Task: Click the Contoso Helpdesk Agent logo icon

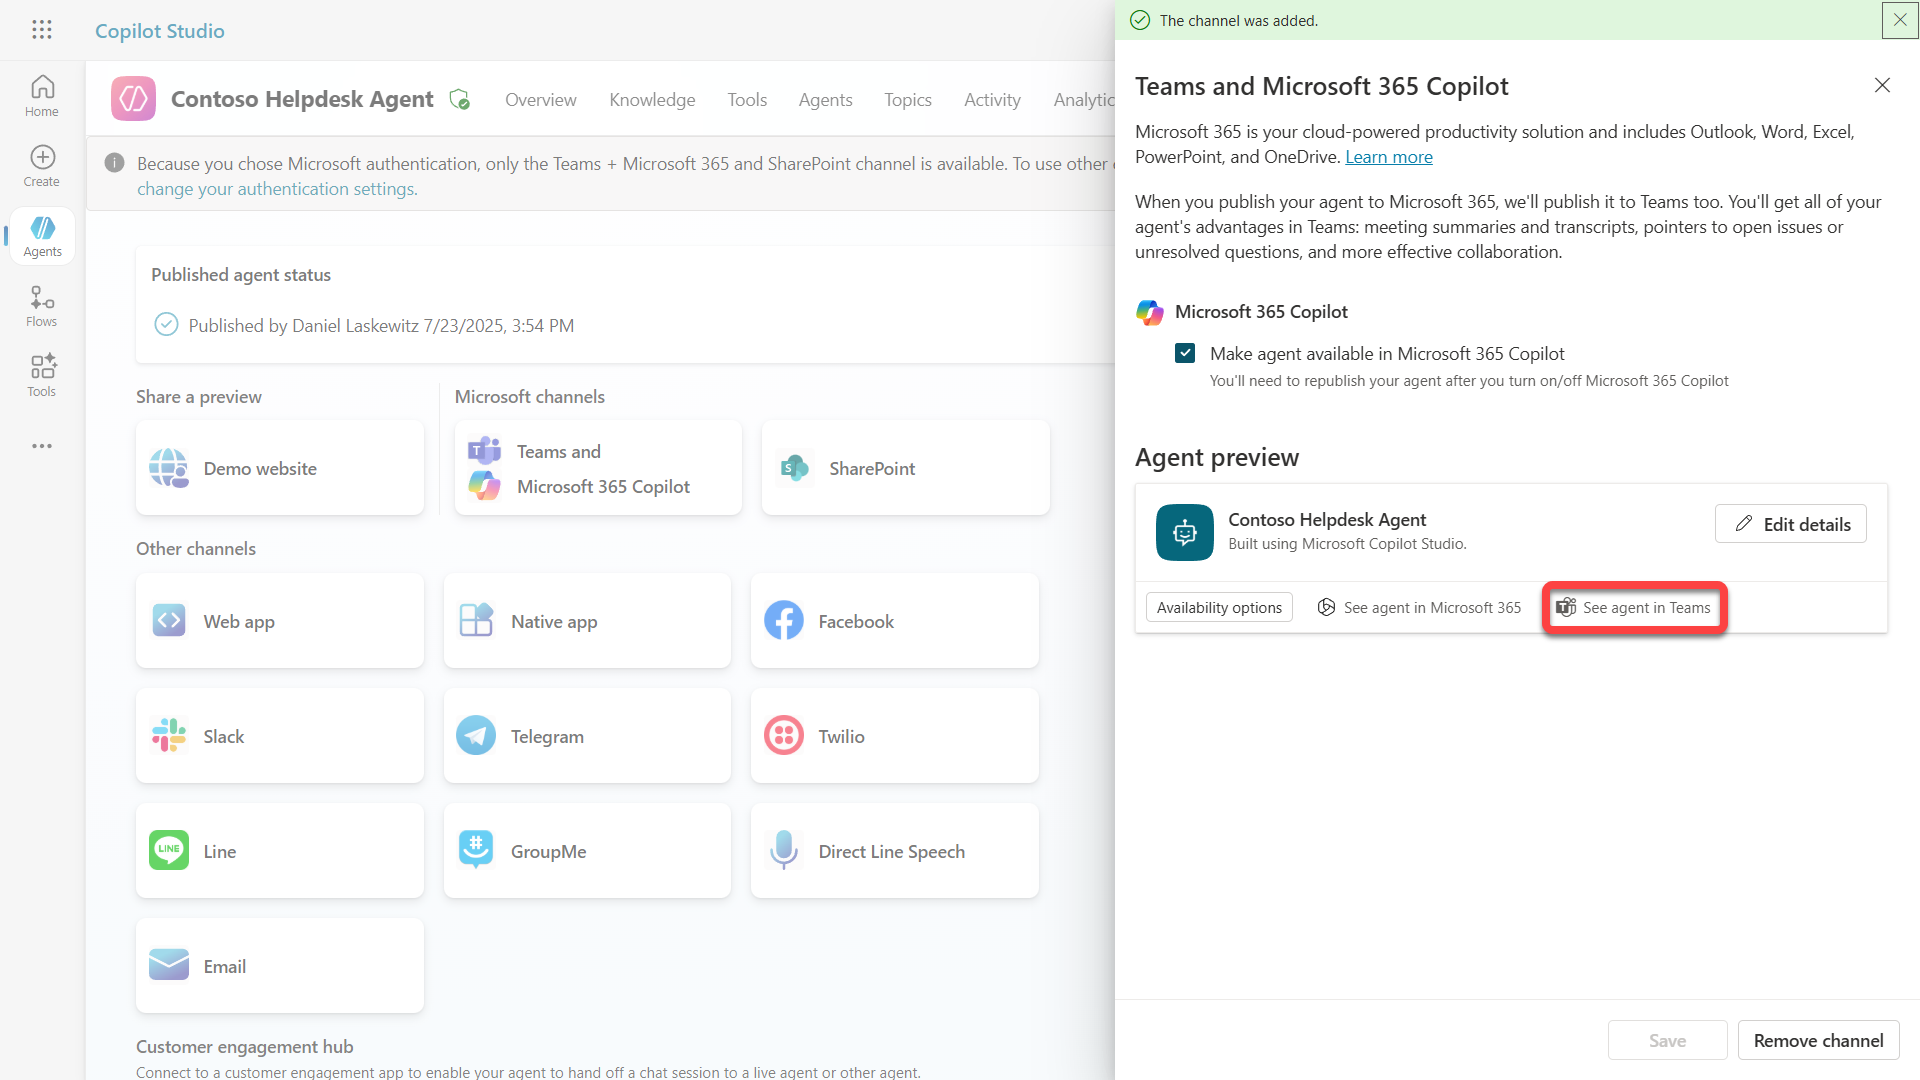Action: pyautogui.click(x=133, y=99)
